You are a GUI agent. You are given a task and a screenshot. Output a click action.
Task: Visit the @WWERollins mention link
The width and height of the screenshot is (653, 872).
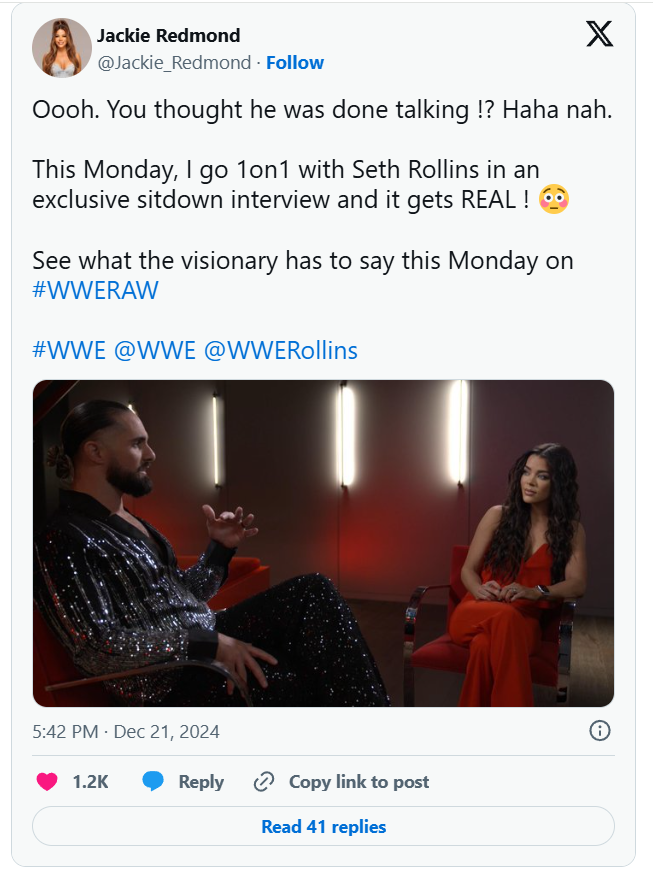280,350
